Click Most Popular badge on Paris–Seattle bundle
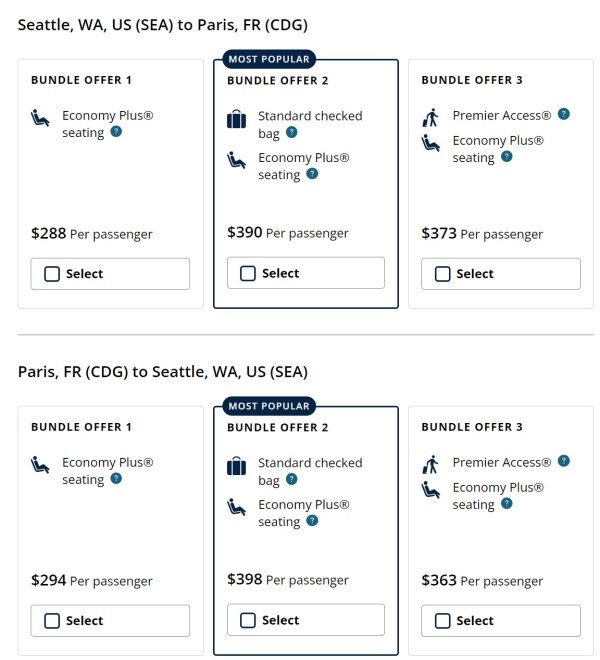 pos(270,406)
